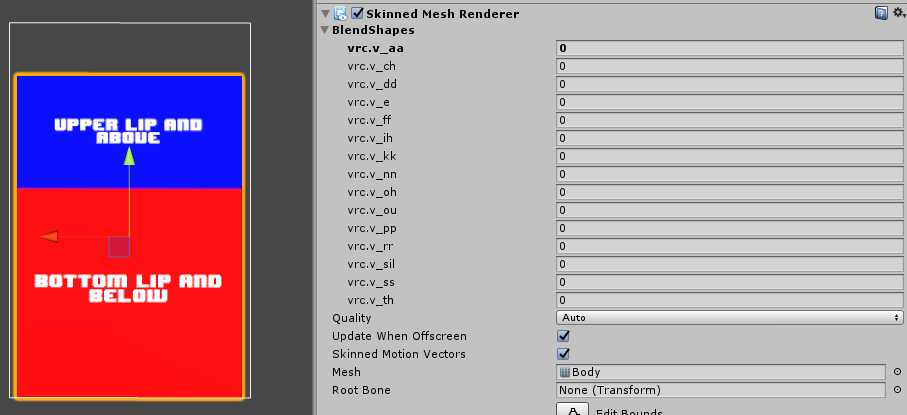Open the component help reference book icon
The width and height of the screenshot is (907, 415).
point(880,13)
